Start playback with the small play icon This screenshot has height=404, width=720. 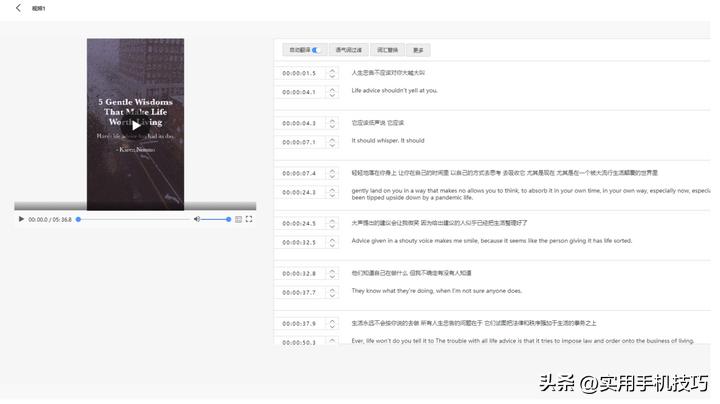pyautogui.click(x=21, y=219)
